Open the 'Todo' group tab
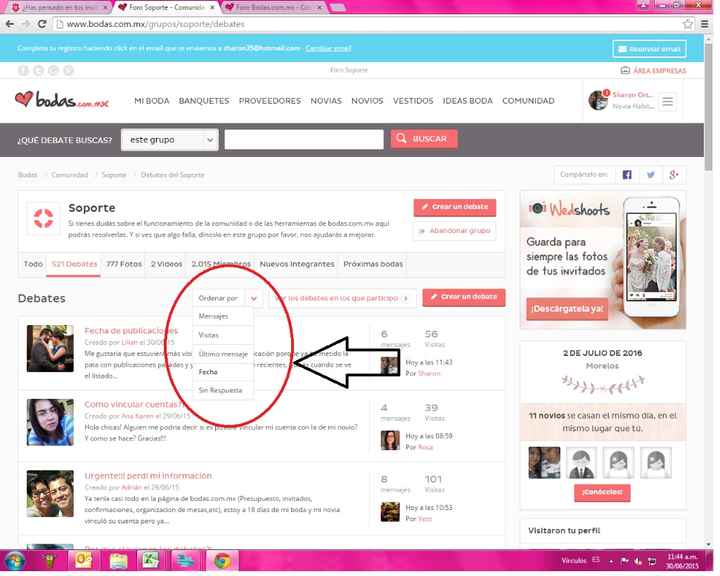 coord(33,264)
